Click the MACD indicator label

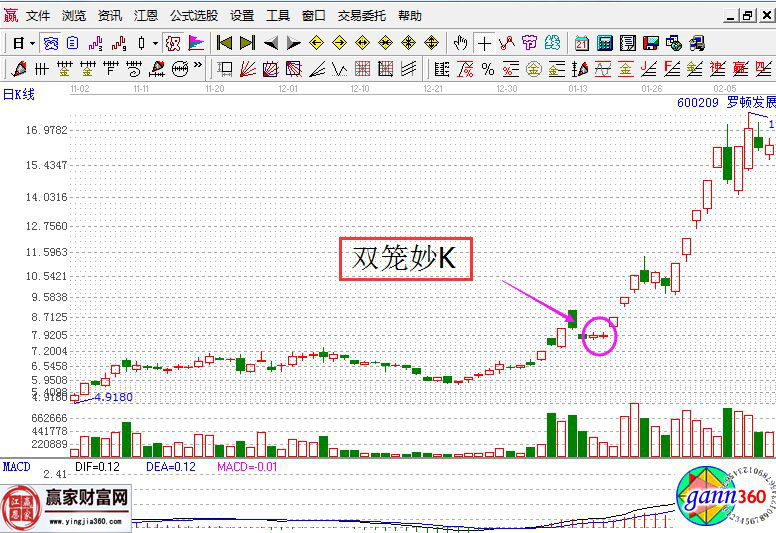point(16,466)
